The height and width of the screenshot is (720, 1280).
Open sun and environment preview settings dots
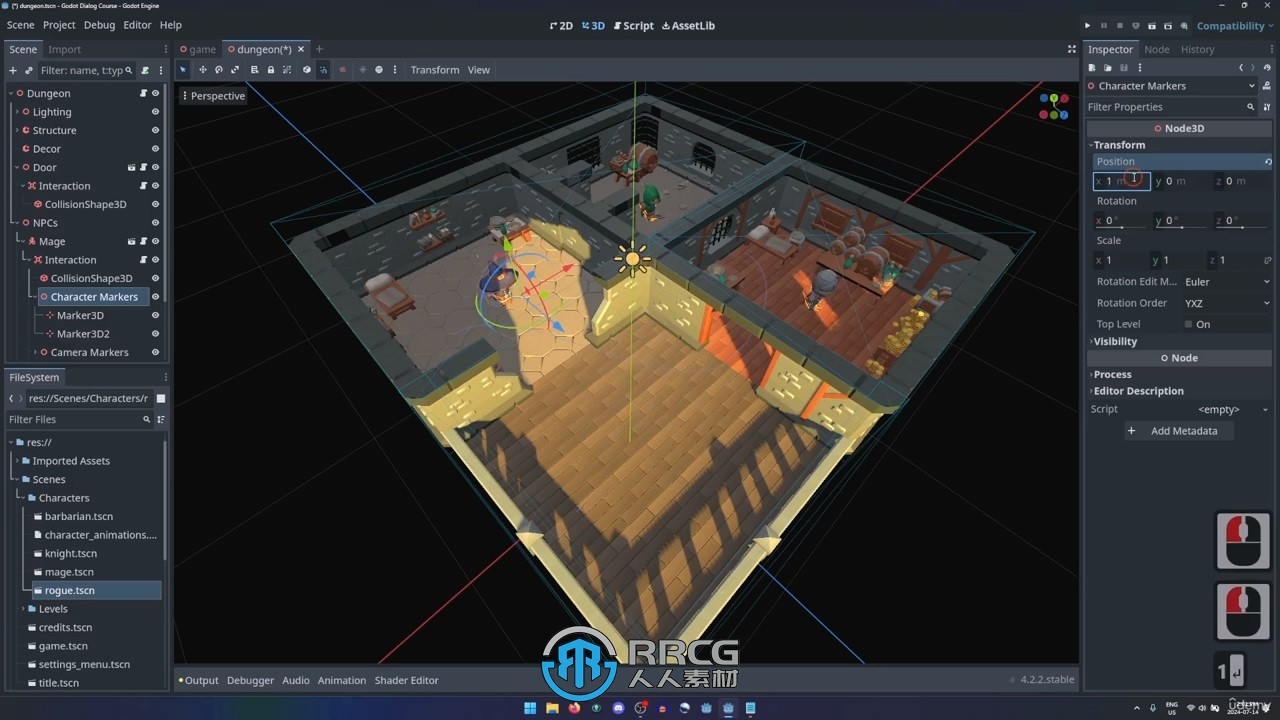click(x=395, y=70)
